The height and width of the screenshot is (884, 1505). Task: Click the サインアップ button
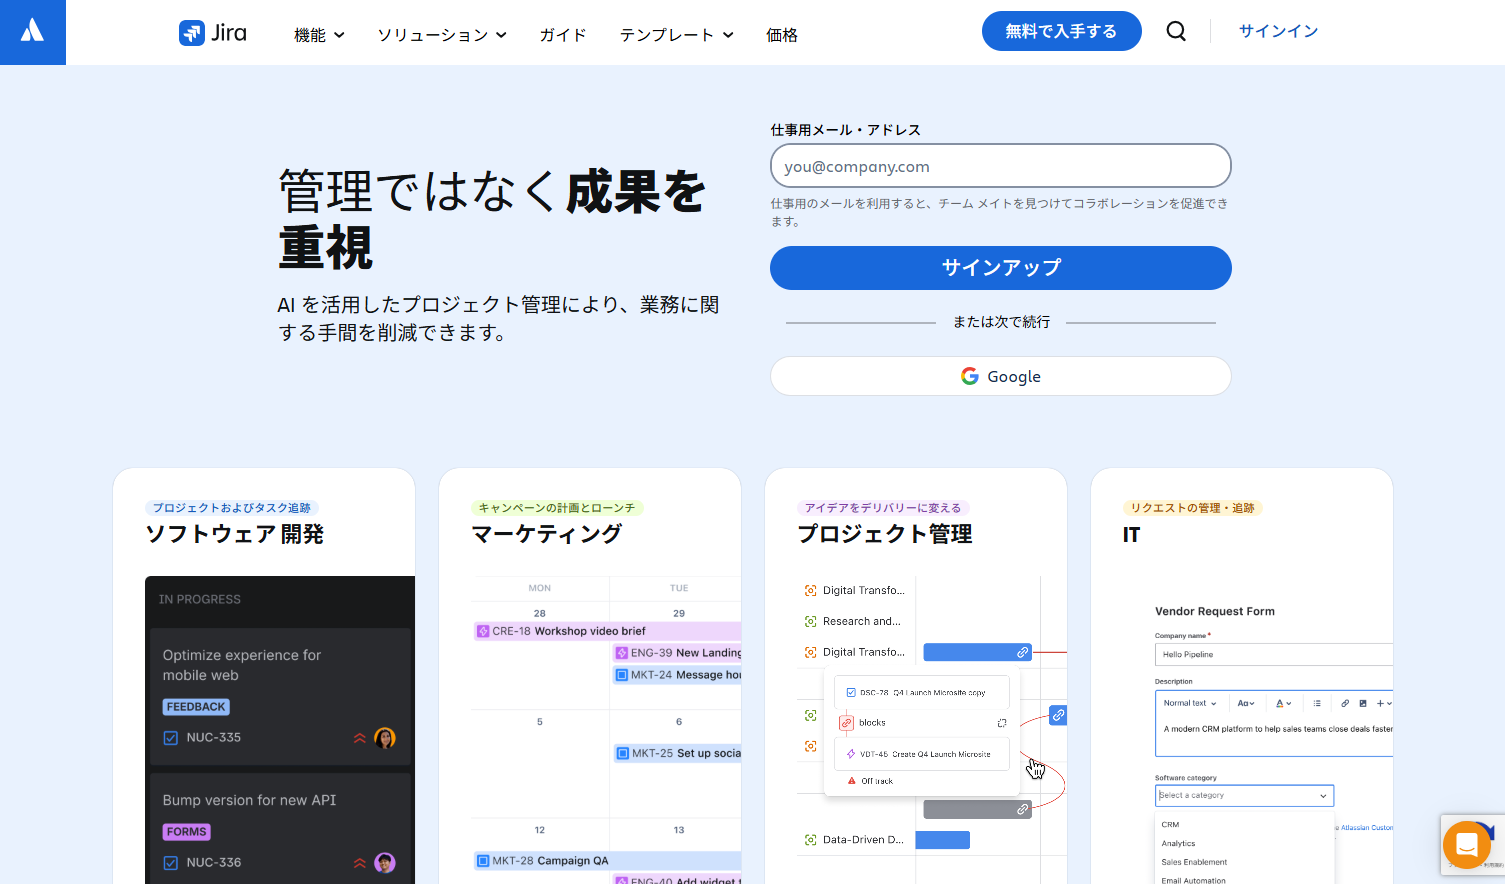pyautogui.click(x=1000, y=268)
